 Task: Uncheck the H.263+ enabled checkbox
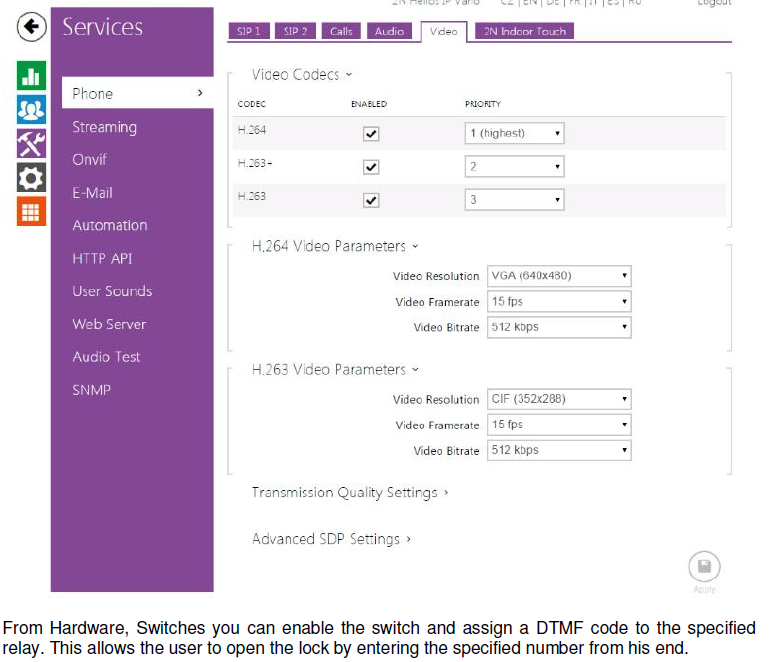(371, 167)
